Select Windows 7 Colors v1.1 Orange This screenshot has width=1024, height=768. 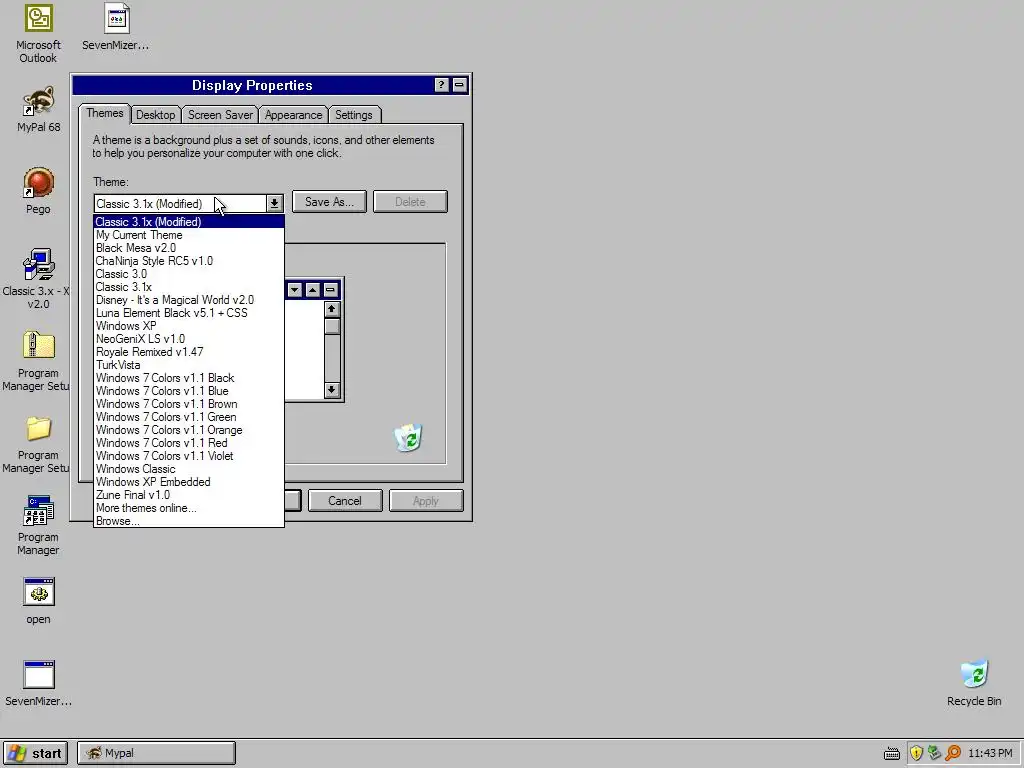(189, 430)
